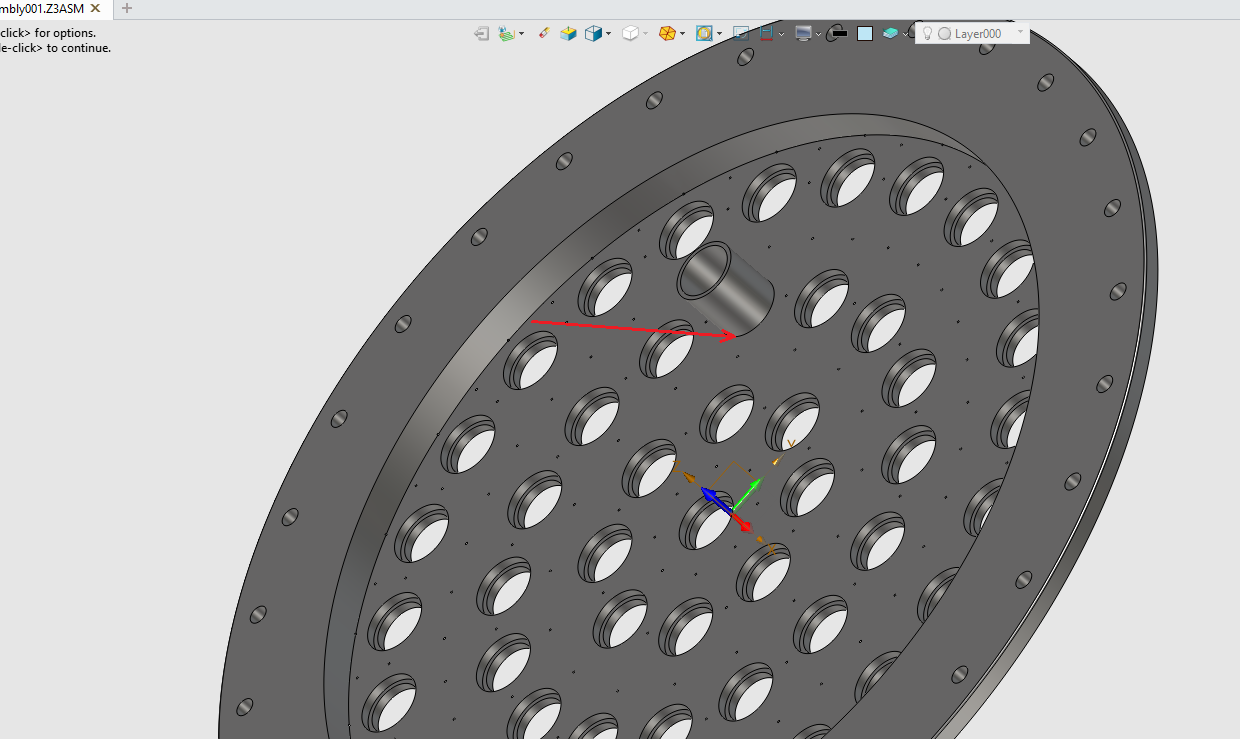Click the square frame toolbar icon
The width and height of the screenshot is (1241, 741).
coord(741,33)
